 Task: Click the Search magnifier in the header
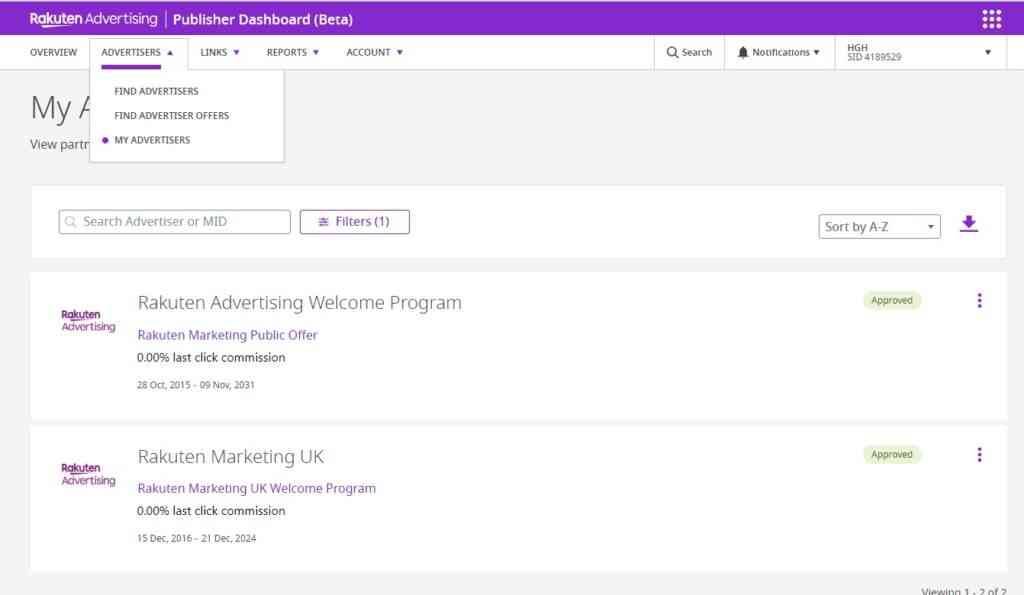pos(672,52)
